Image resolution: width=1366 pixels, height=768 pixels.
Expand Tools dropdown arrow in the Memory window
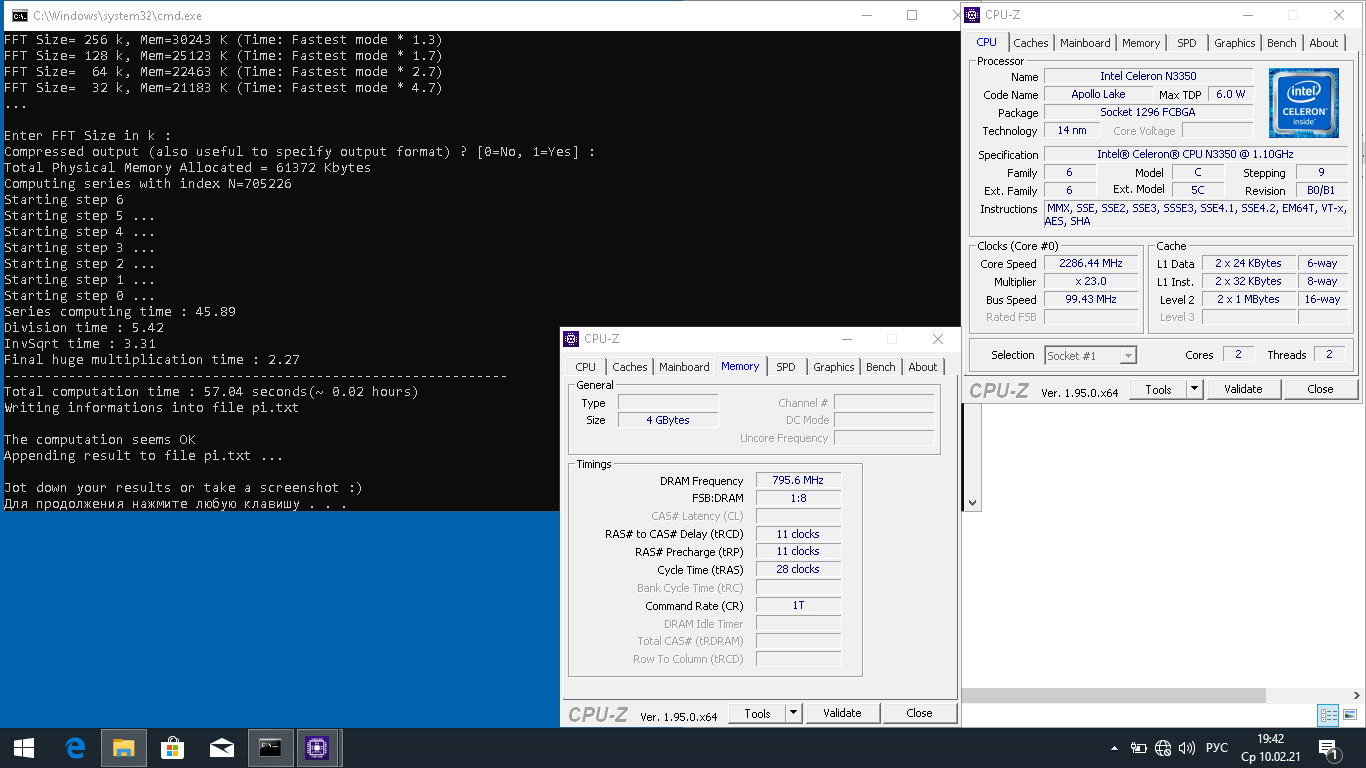point(794,713)
